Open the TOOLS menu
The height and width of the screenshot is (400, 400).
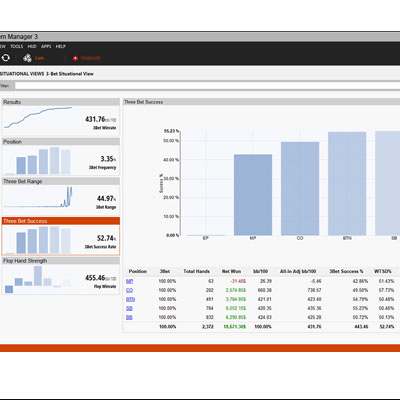click(x=17, y=46)
